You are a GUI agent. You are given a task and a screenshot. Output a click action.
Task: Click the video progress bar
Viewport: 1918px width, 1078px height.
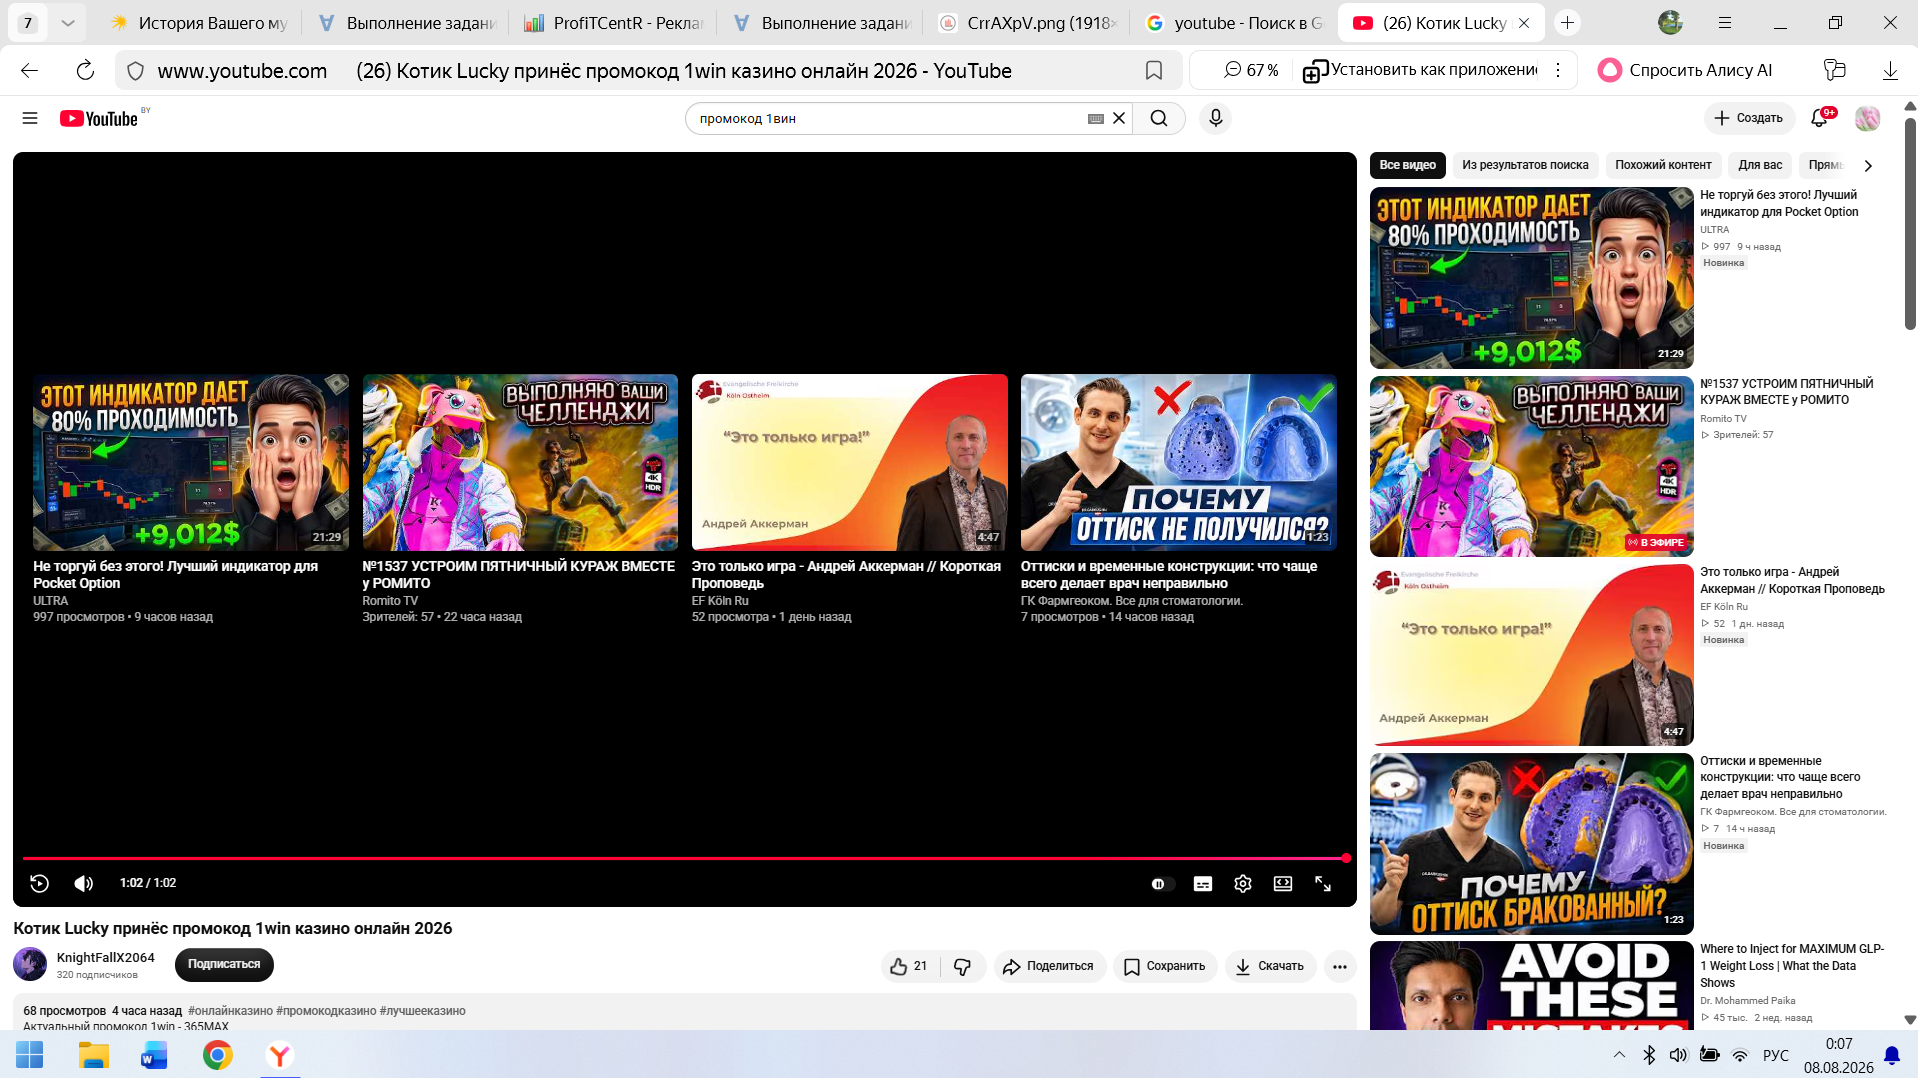pos(686,858)
